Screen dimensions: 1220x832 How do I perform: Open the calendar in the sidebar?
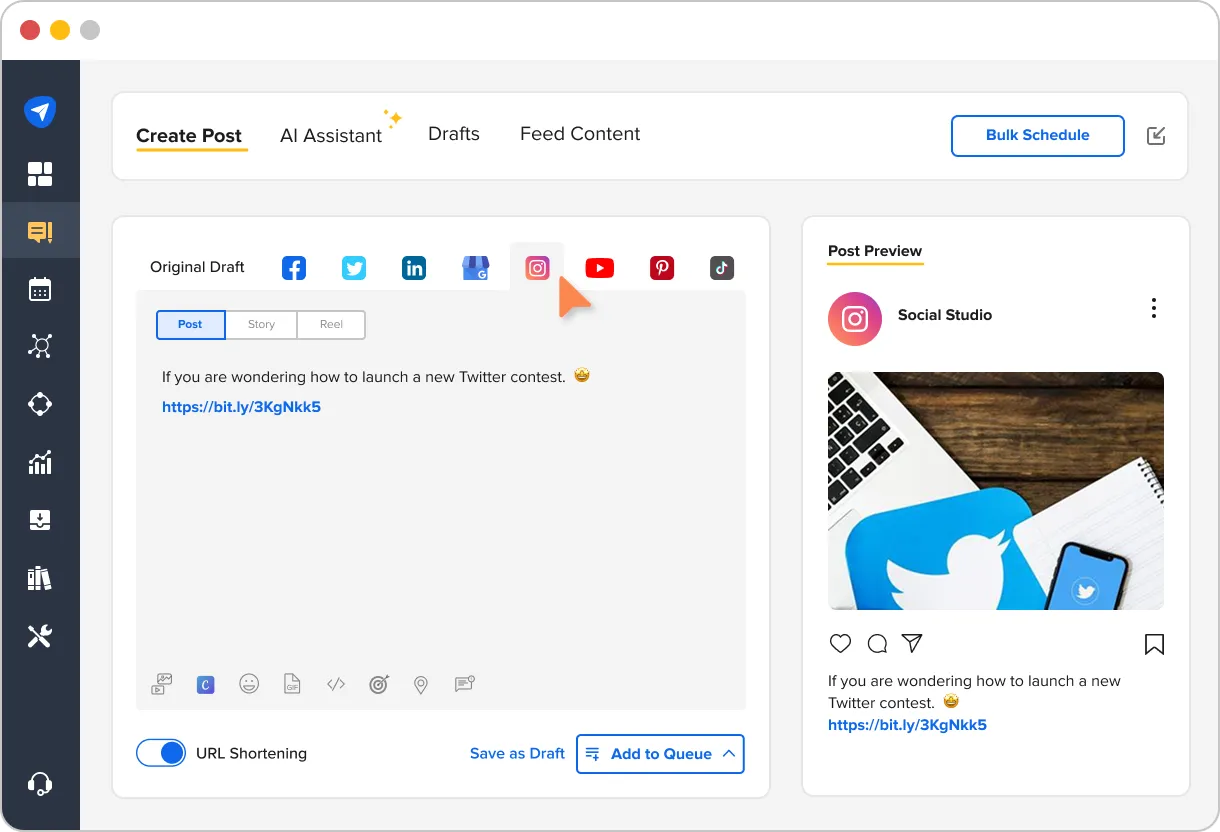(x=40, y=288)
